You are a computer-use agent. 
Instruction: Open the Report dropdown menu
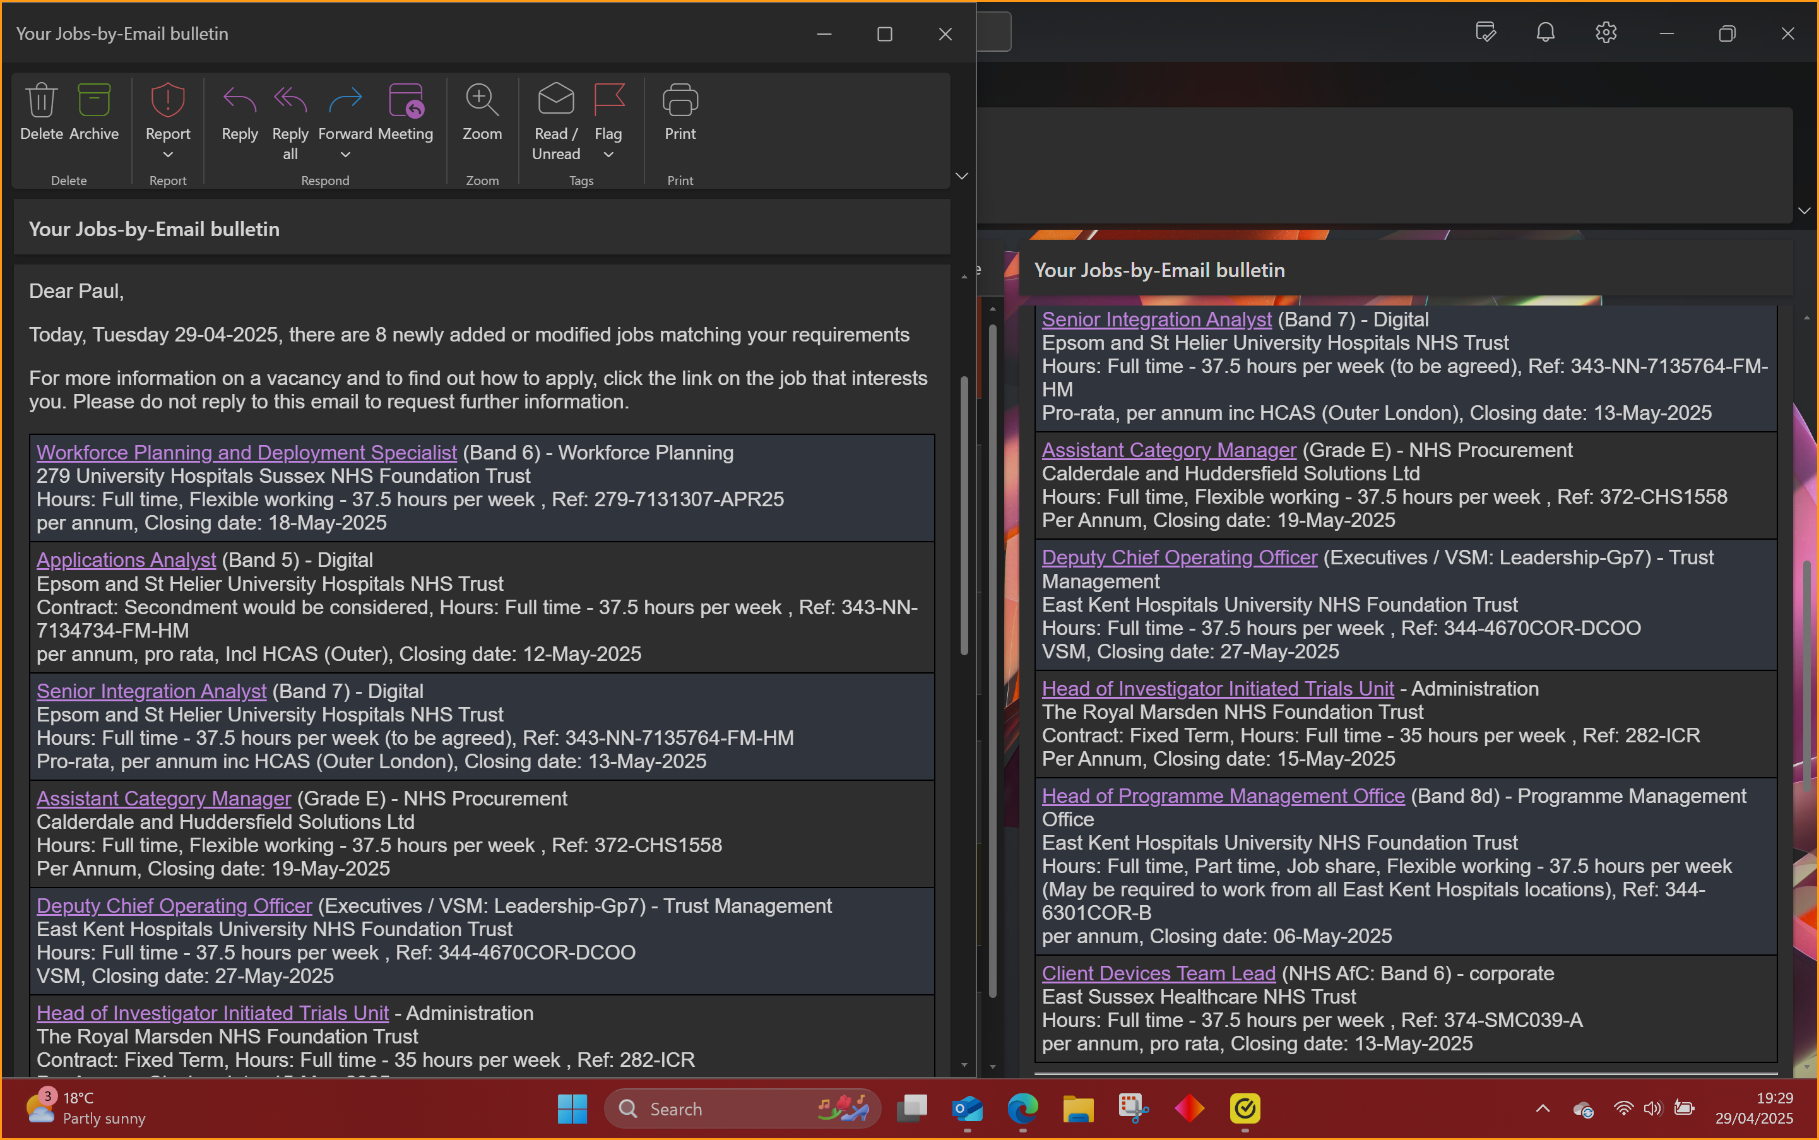(168, 155)
